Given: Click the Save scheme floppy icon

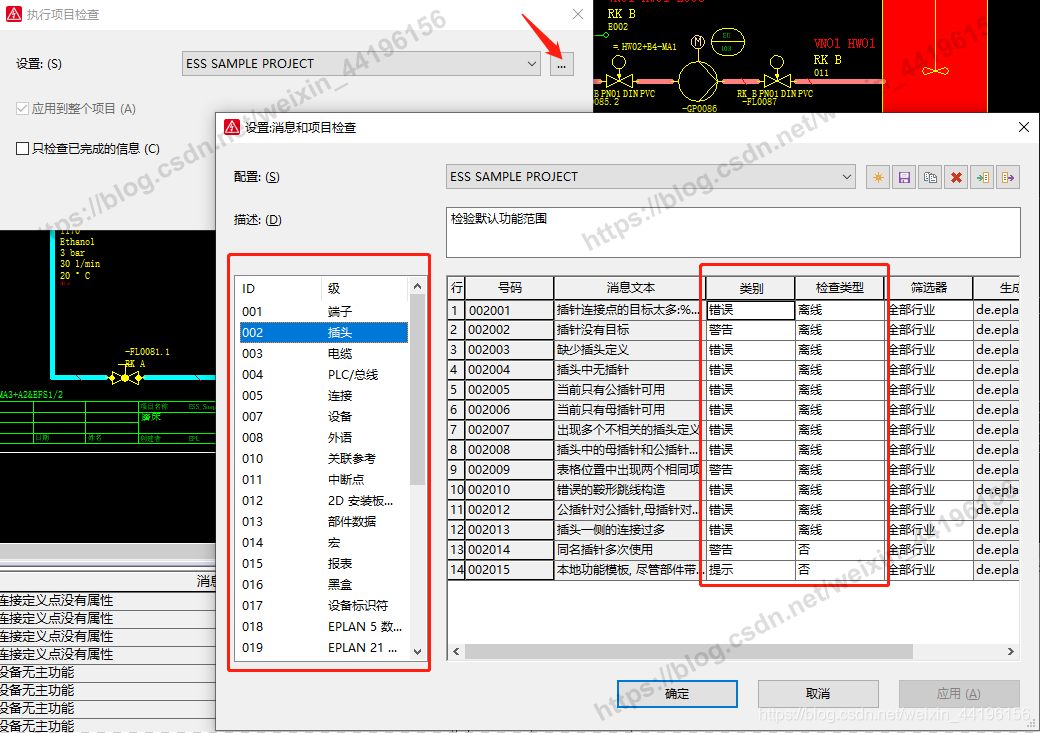Looking at the screenshot, I should coord(905,177).
